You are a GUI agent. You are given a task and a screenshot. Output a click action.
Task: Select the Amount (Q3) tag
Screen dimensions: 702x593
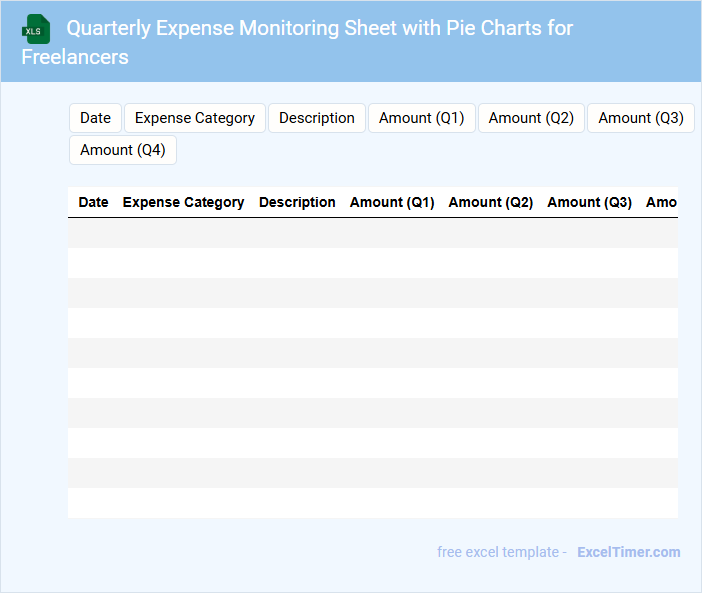coord(640,118)
